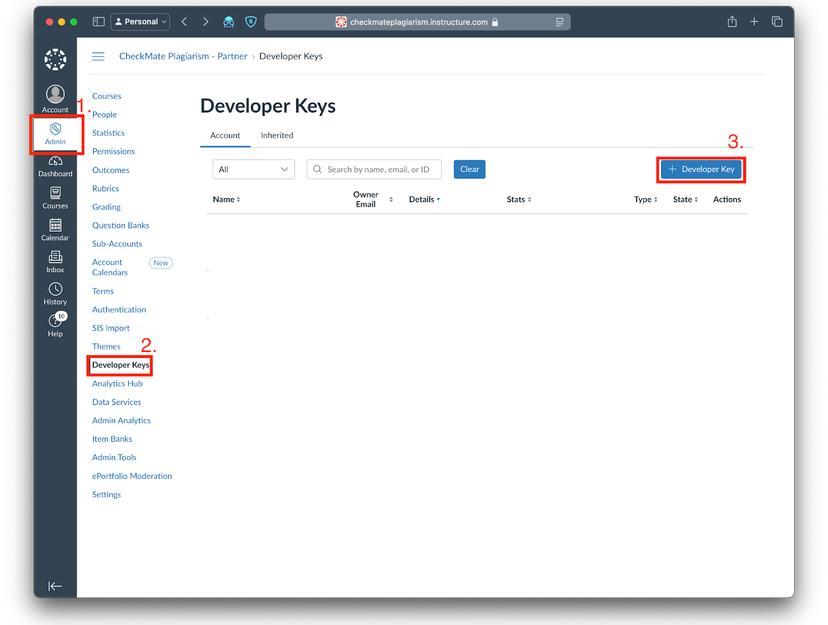
Task: Collapse navigation with the bottom-left arrow icon
Action: pyautogui.click(x=55, y=587)
